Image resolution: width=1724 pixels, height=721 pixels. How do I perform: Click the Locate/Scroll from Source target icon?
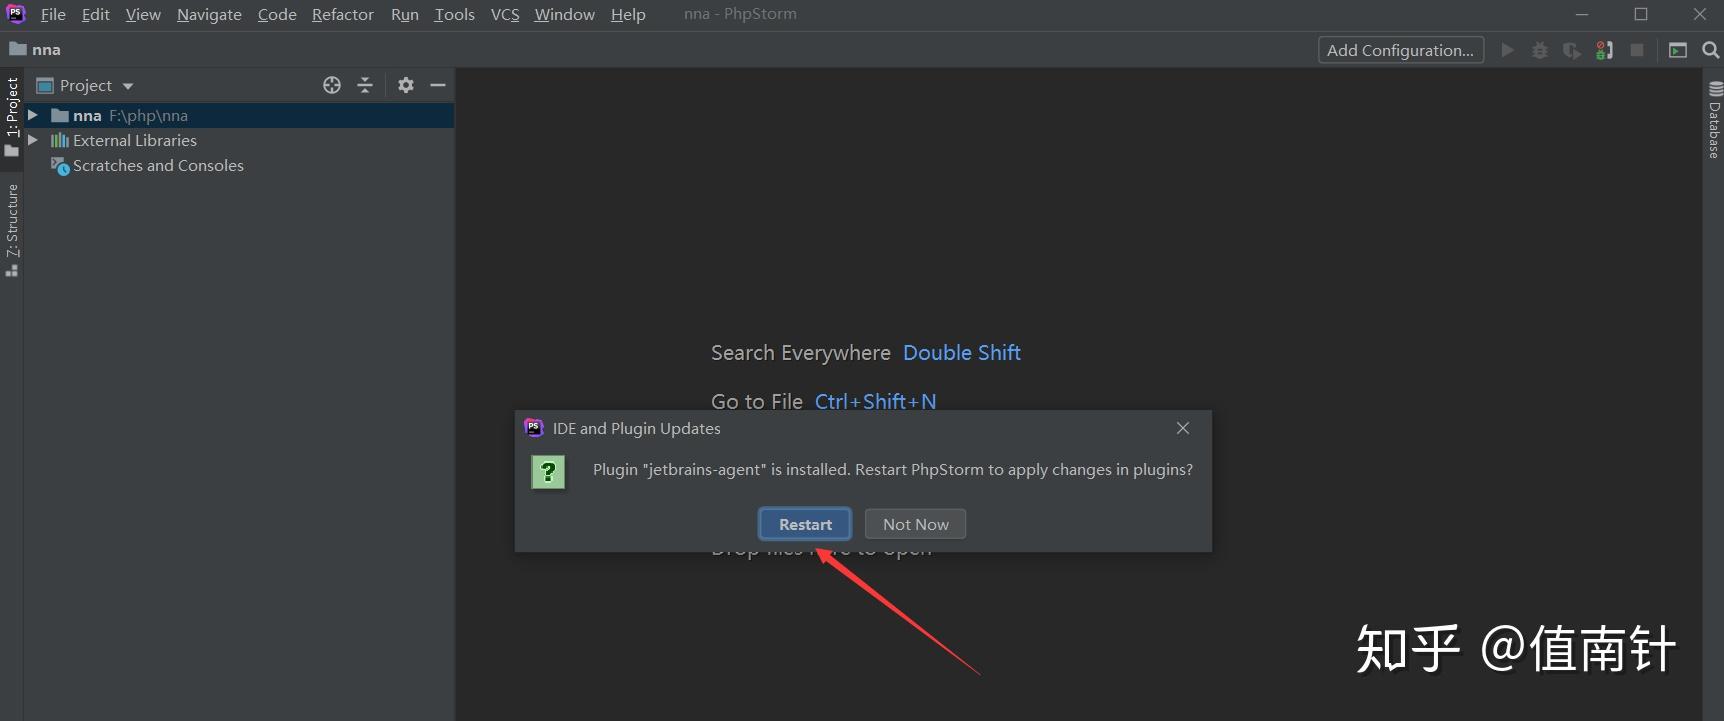332,85
